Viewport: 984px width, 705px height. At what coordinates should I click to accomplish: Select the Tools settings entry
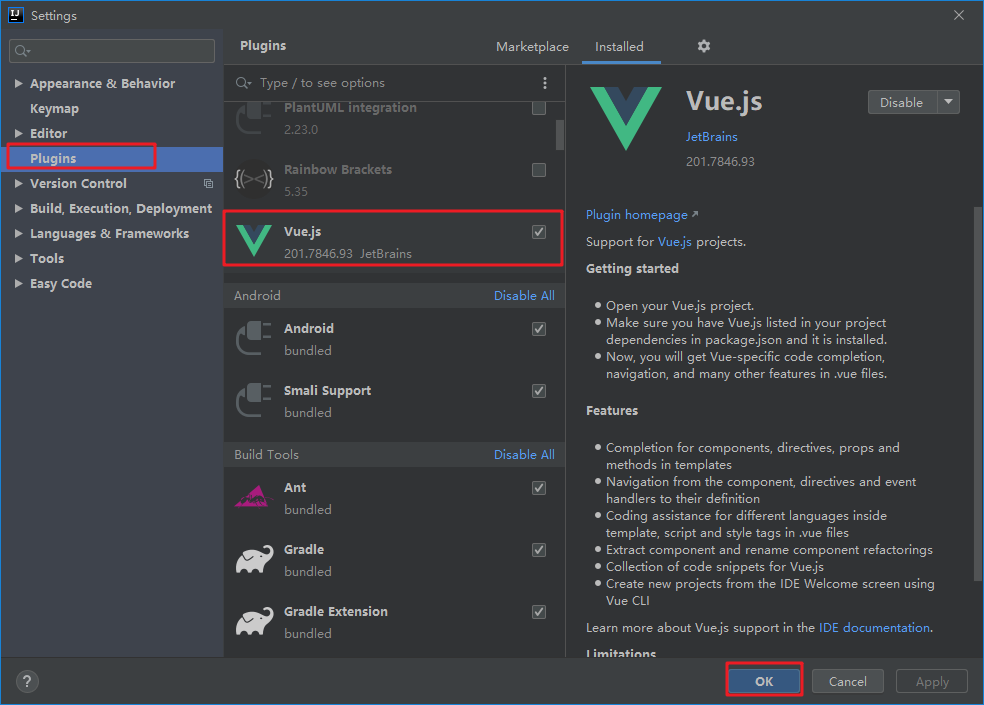click(x=47, y=259)
